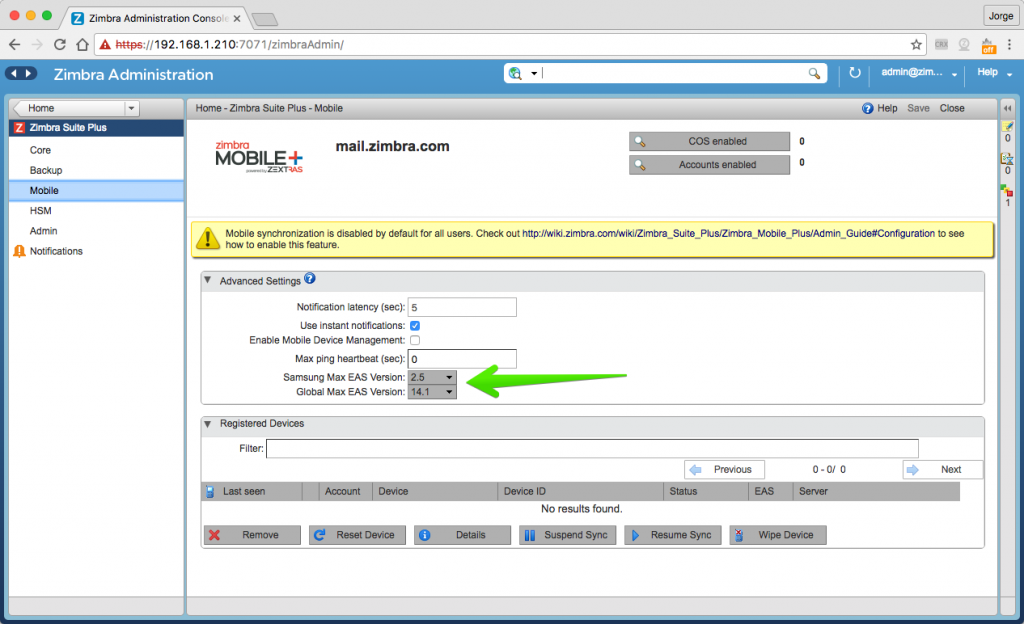Click the Zimbra Mobile Plus logo
The width and height of the screenshot is (1024, 624).
coord(259,157)
